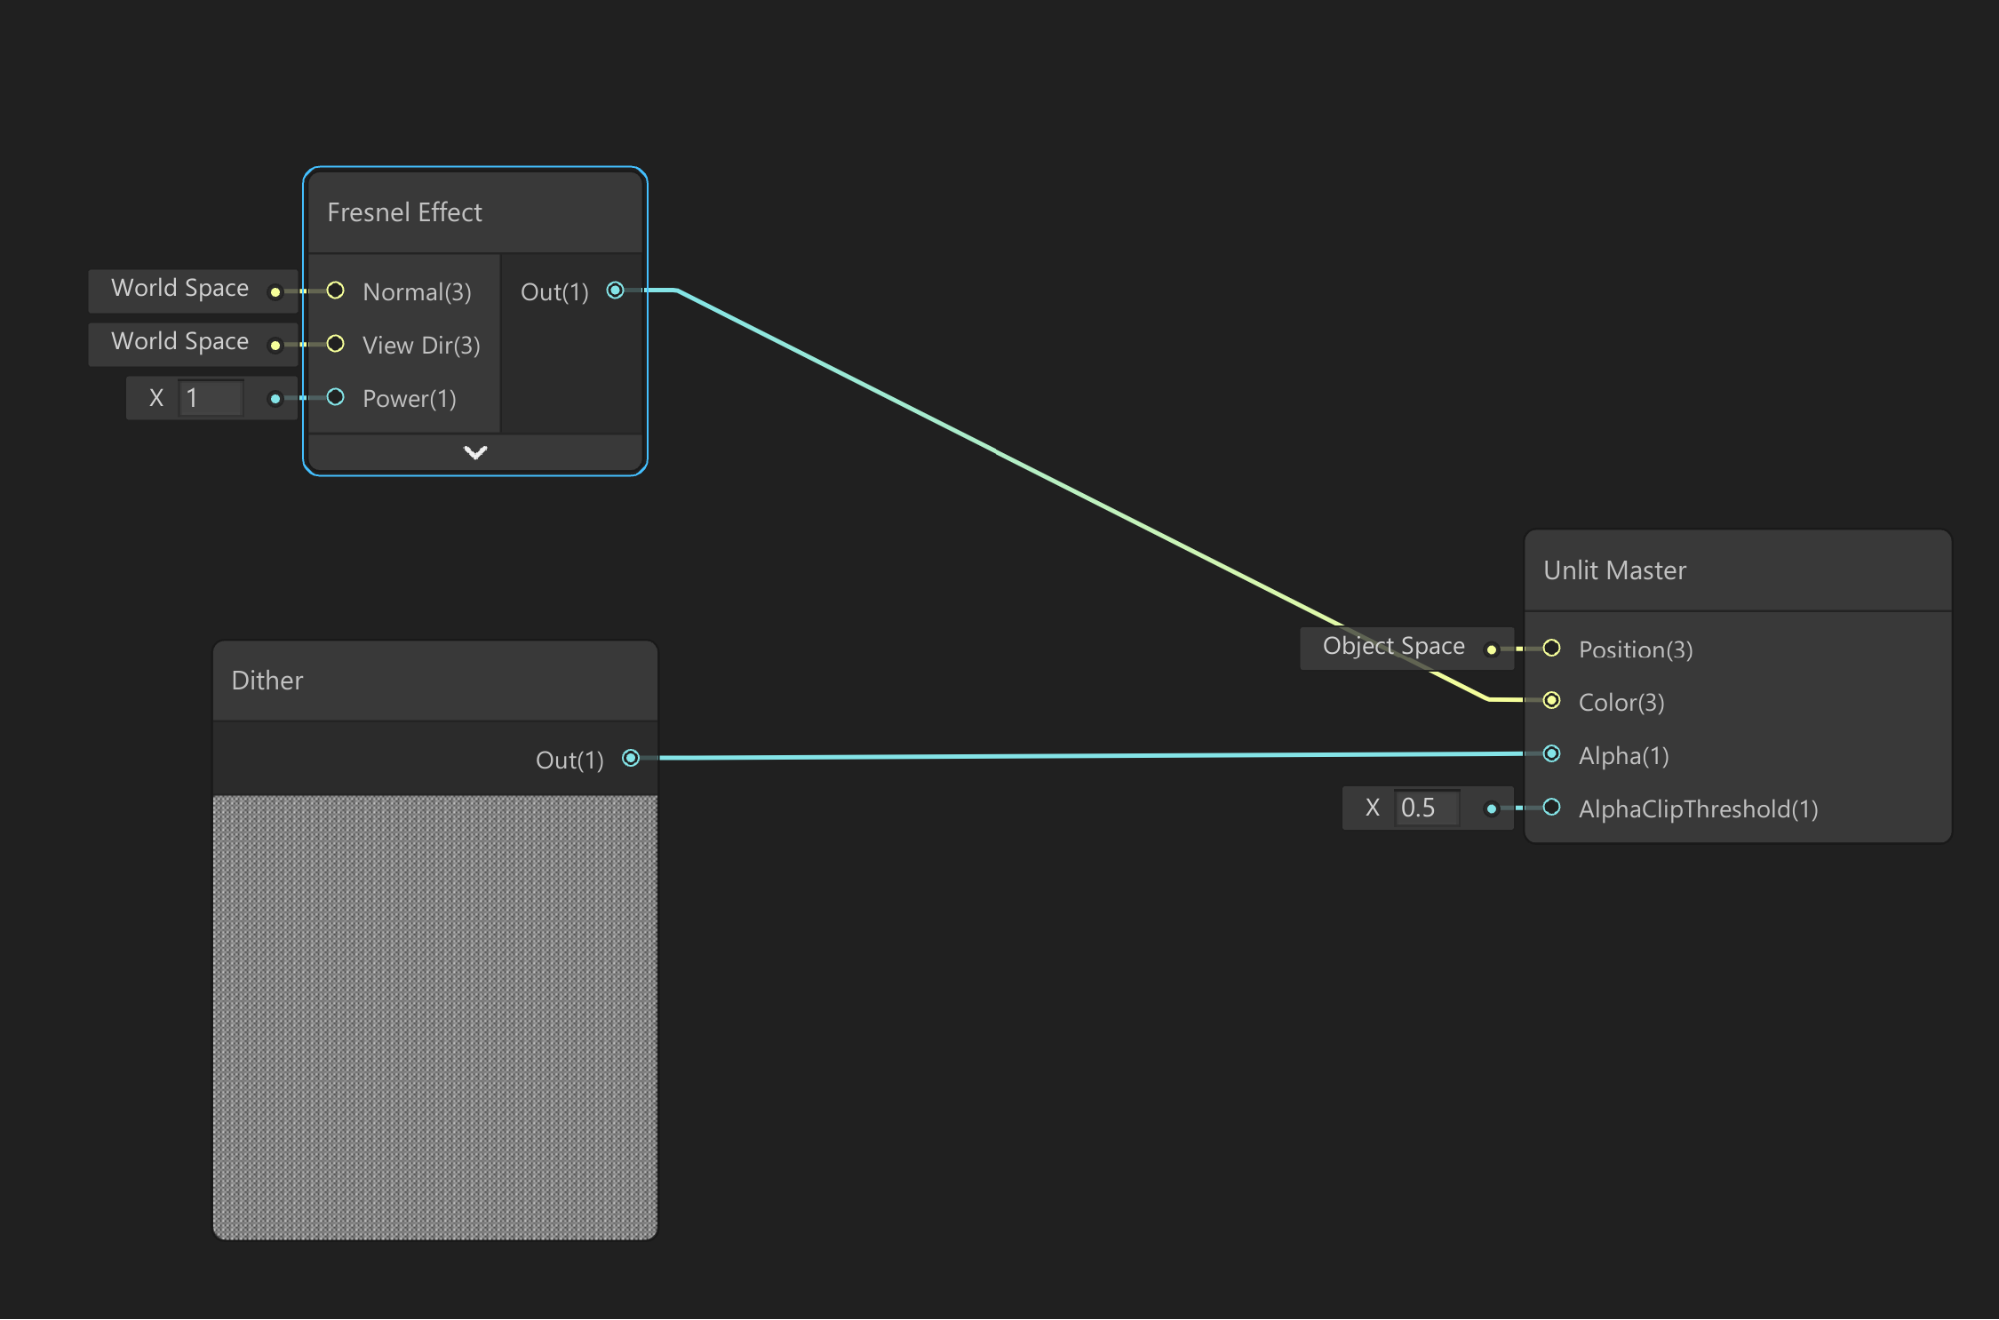Collapse Fresnel Effect node with chevron

tap(475, 453)
